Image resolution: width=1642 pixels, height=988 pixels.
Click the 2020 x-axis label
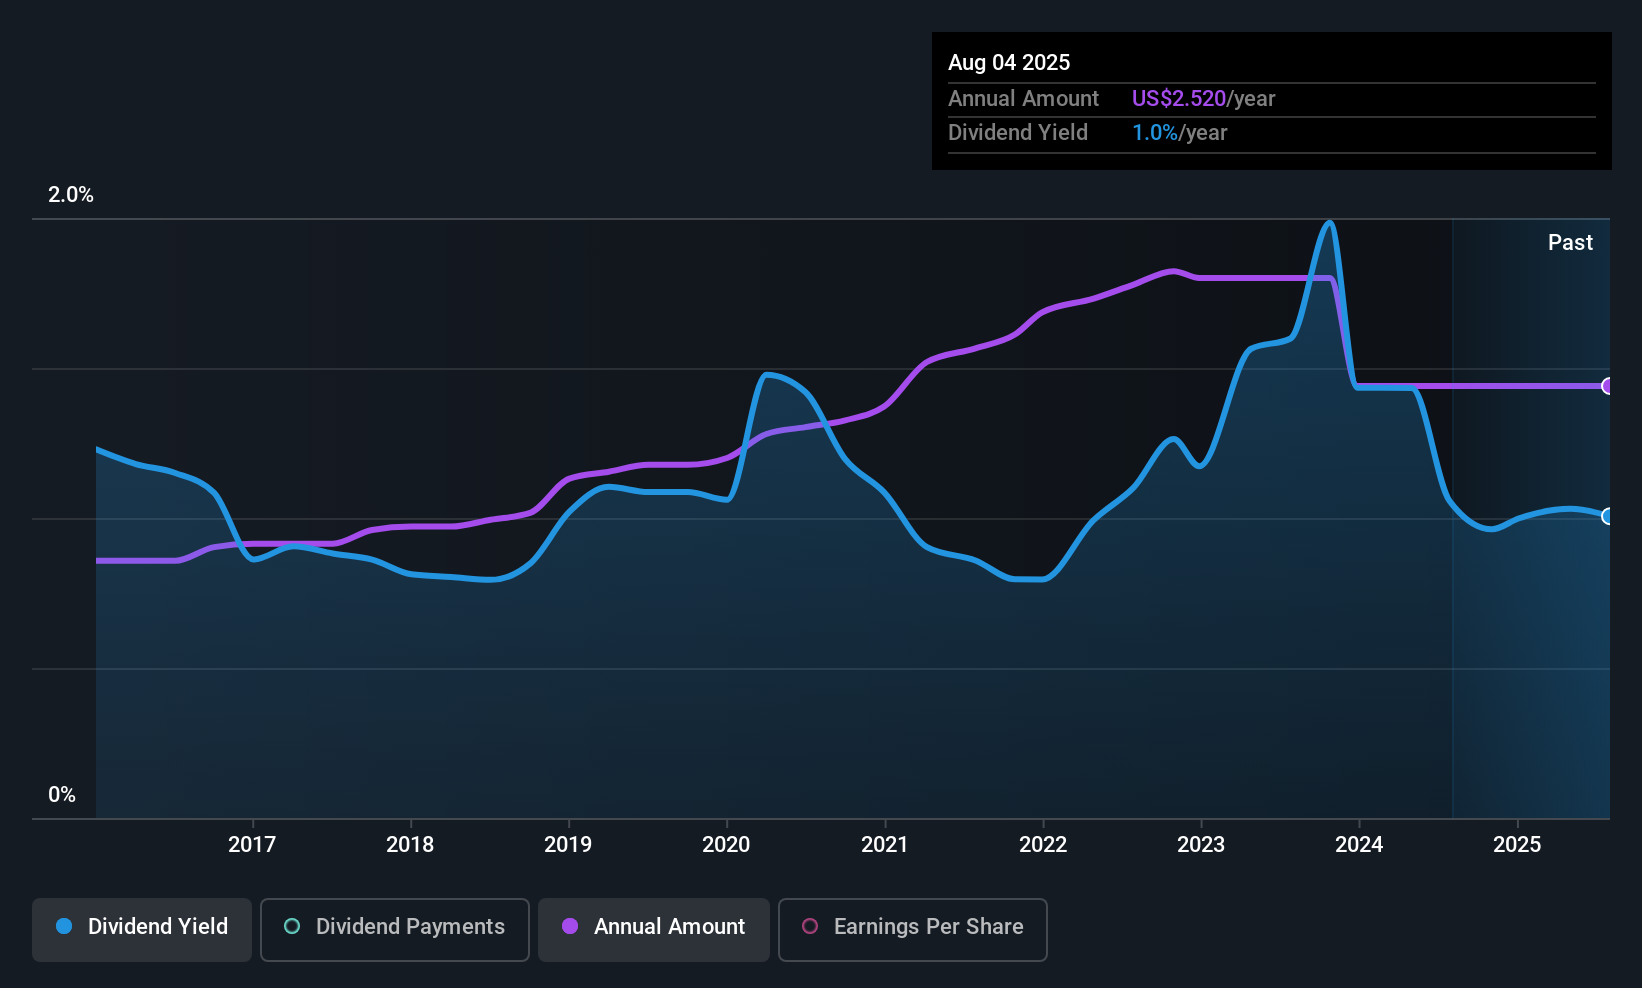[726, 845]
